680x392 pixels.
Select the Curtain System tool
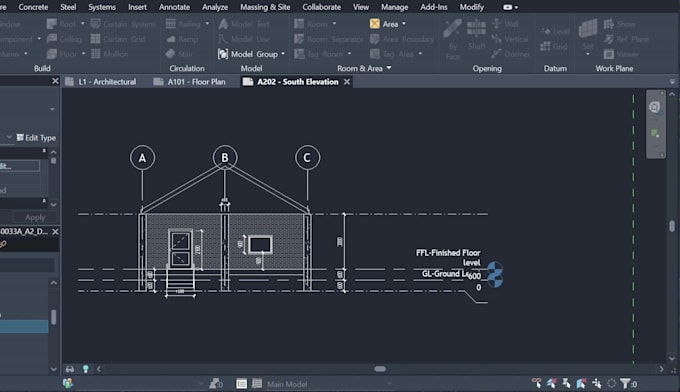pyautogui.click(x=123, y=24)
